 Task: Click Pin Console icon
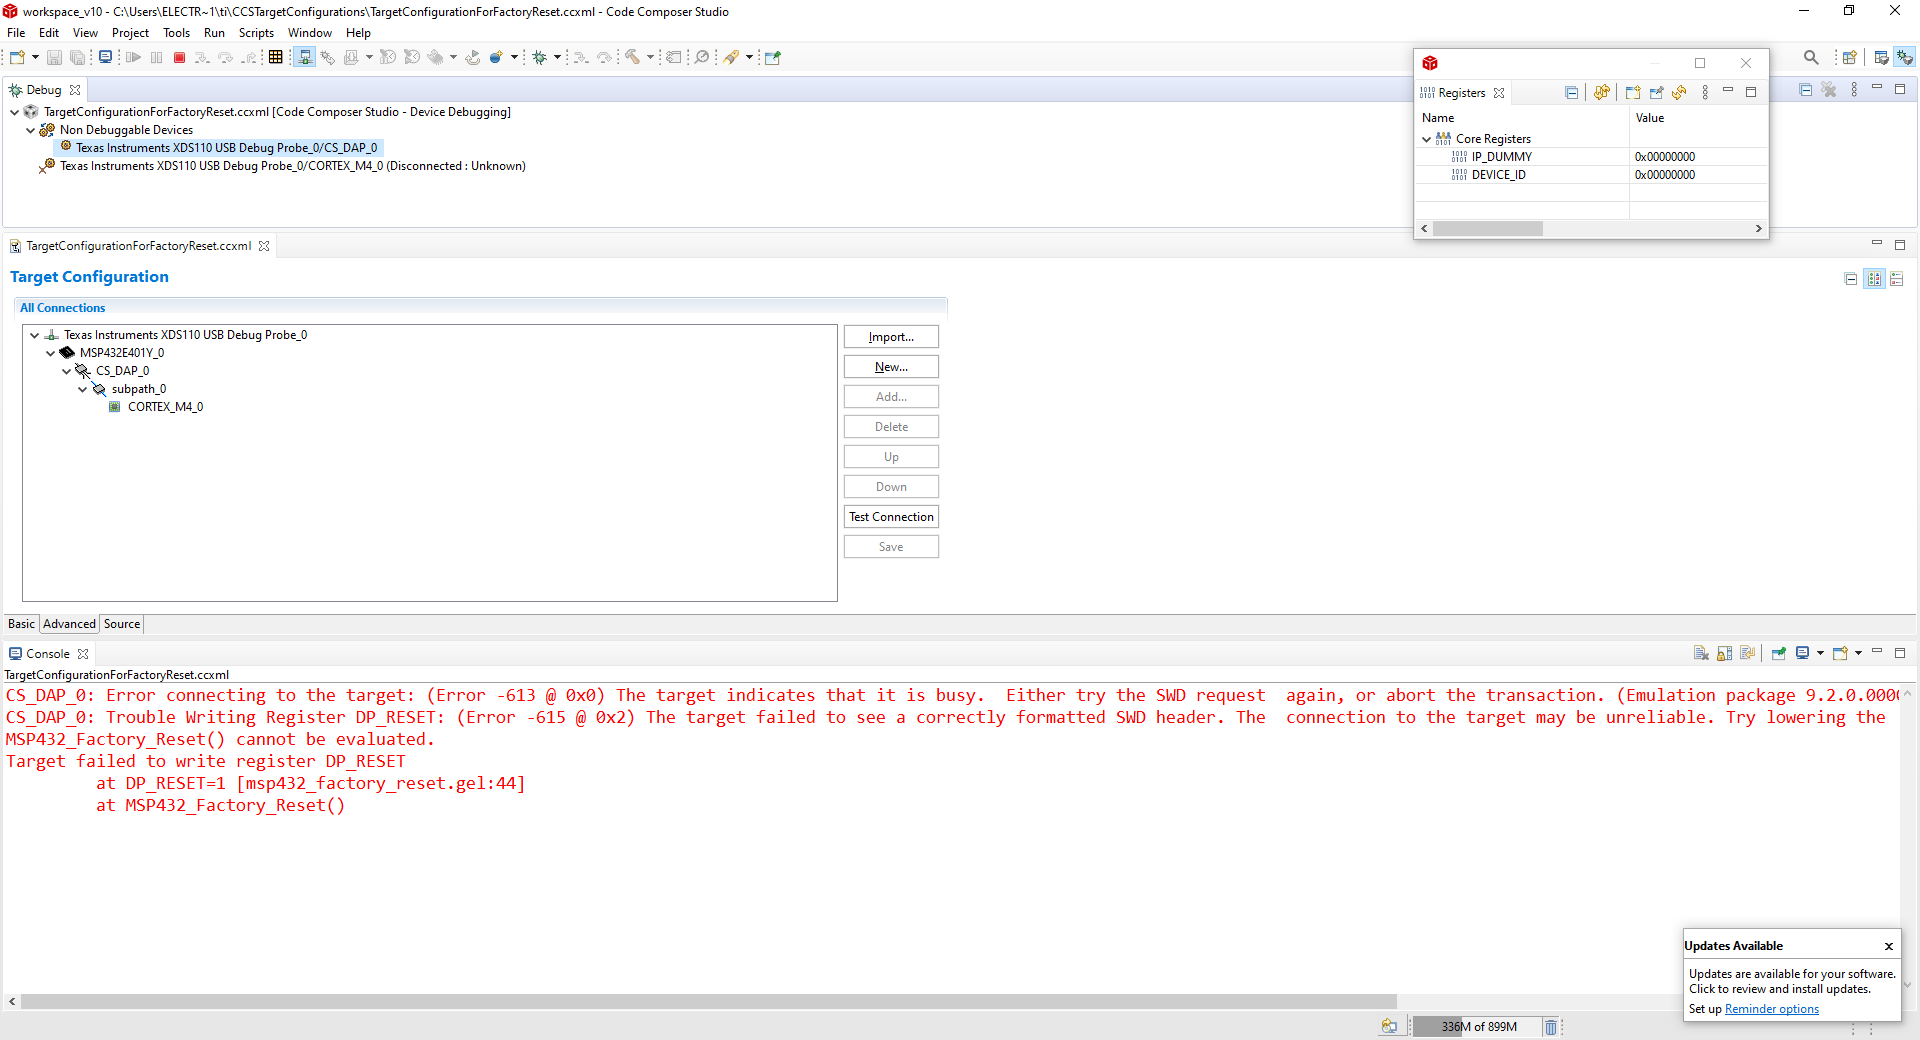(x=1779, y=654)
